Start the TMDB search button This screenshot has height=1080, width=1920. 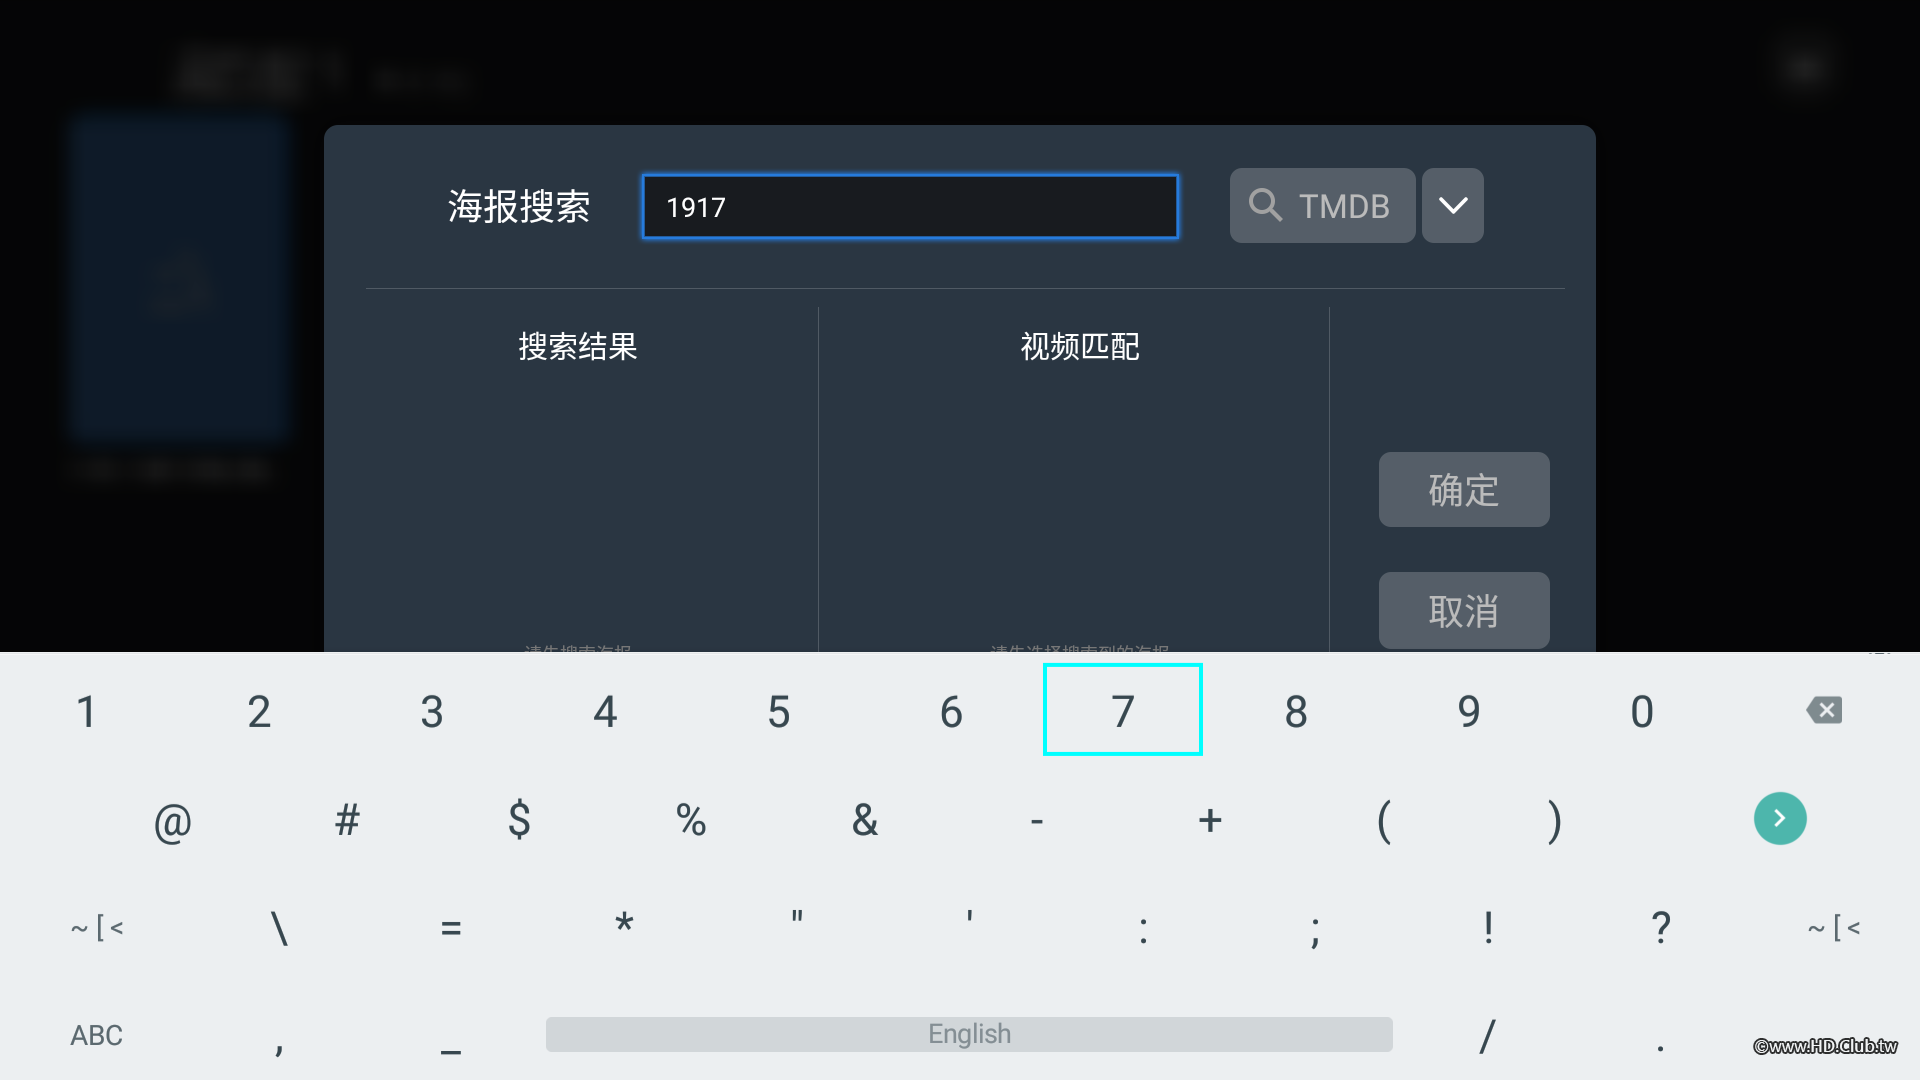[1322, 206]
